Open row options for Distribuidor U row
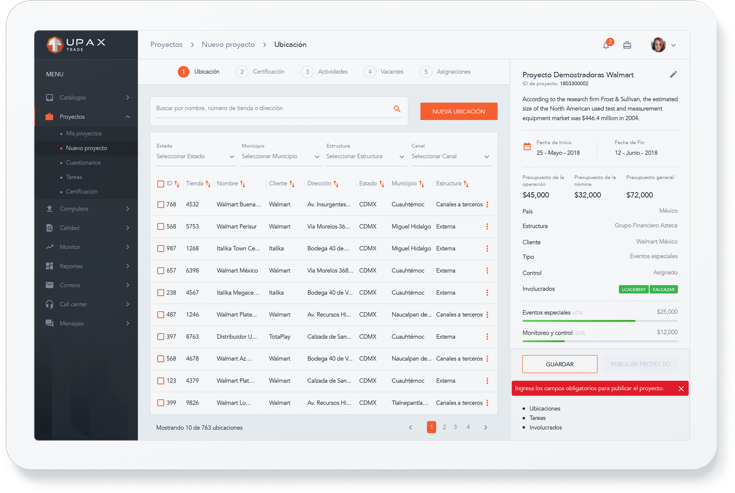The height and width of the screenshot is (493, 735). coord(488,336)
